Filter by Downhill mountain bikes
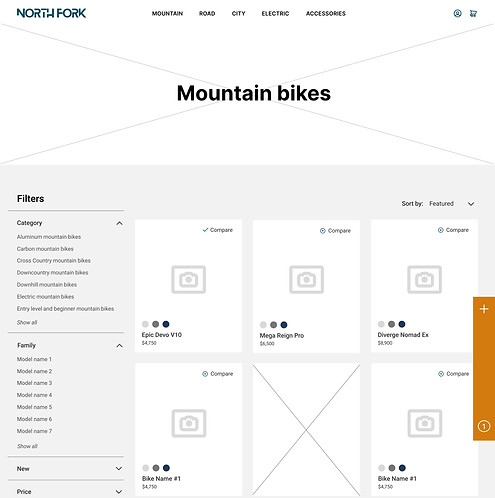 click(x=47, y=284)
